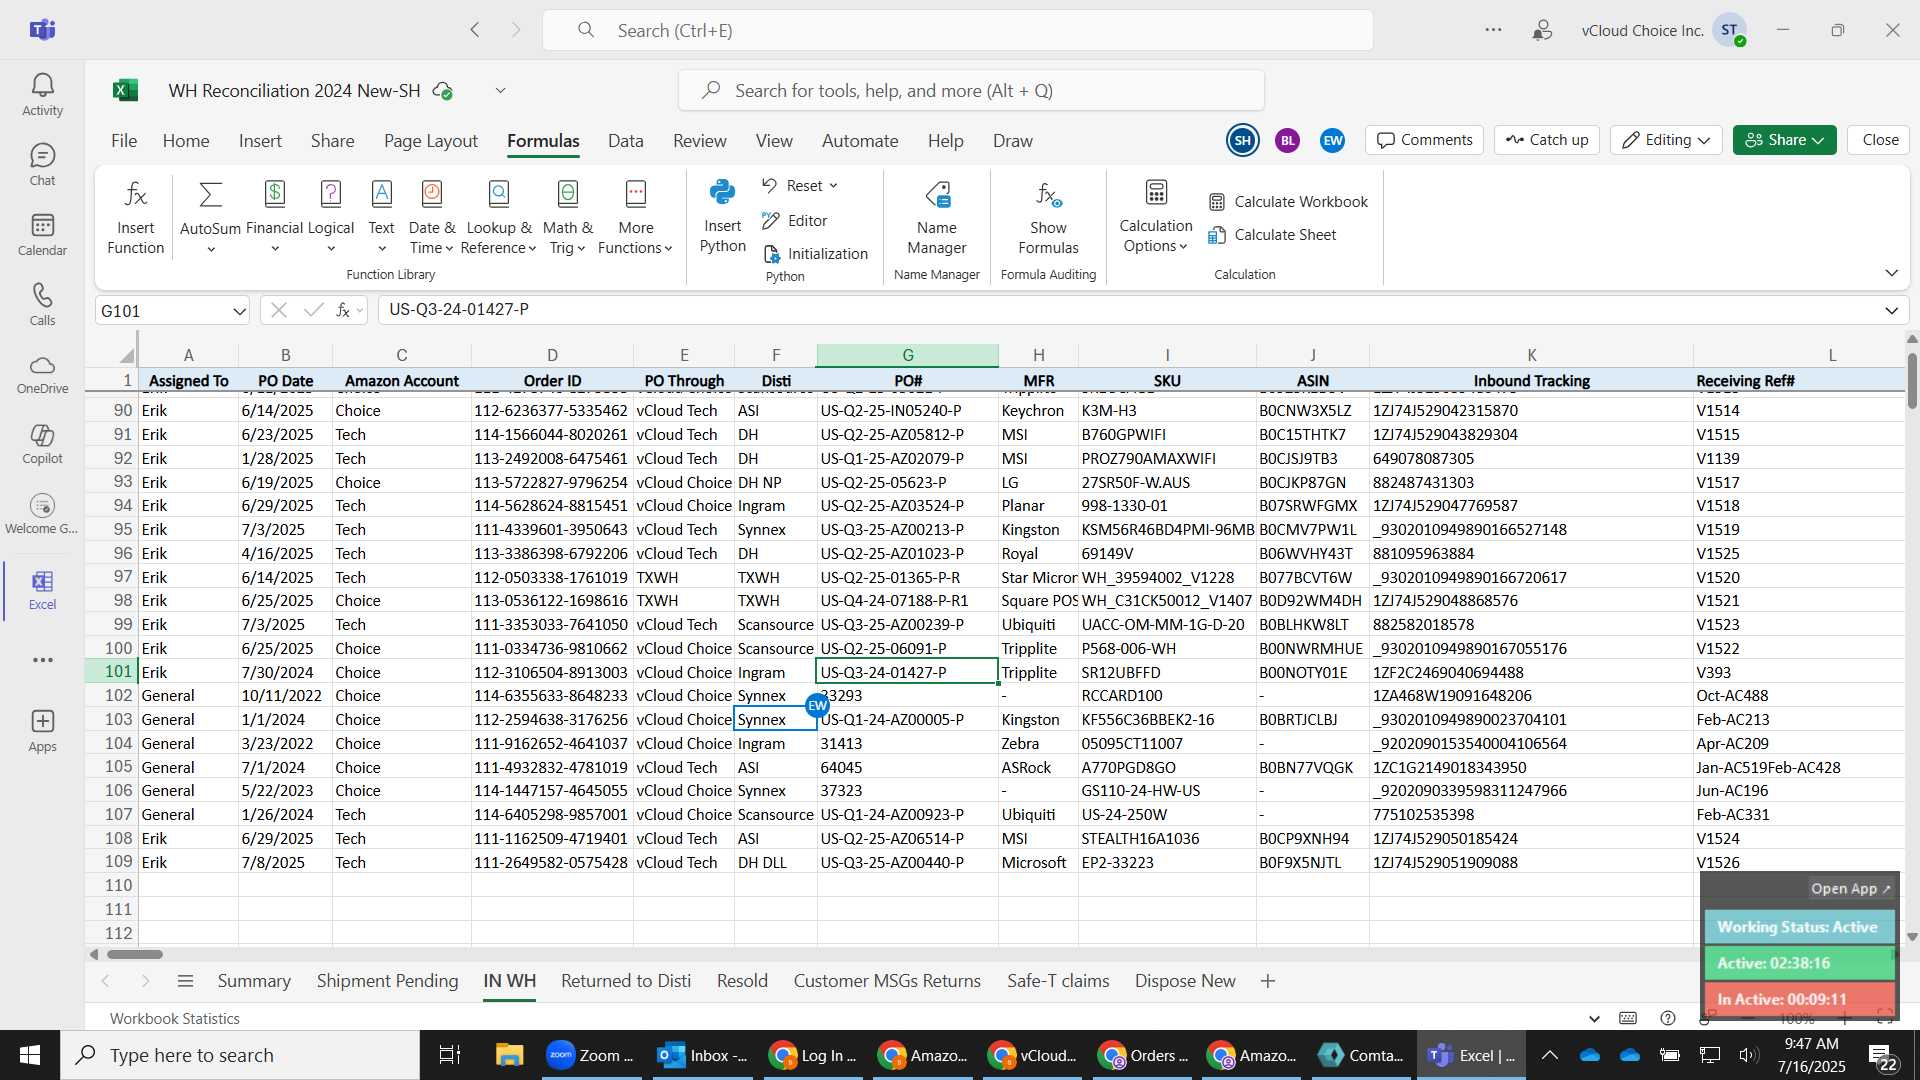Switch to Returned to Disti sheet
1920x1080 pixels.
click(x=626, y=981)
